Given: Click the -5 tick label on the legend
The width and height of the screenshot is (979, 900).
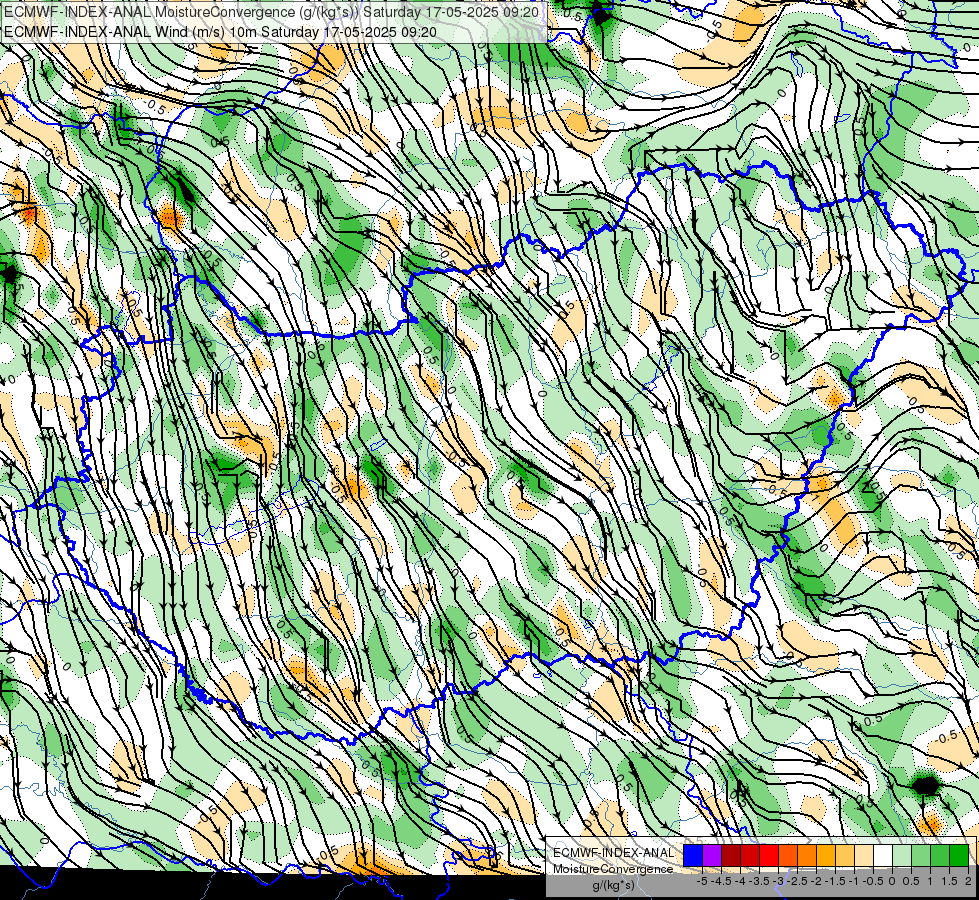Looking at the screenshot, I should click(702, 881).
